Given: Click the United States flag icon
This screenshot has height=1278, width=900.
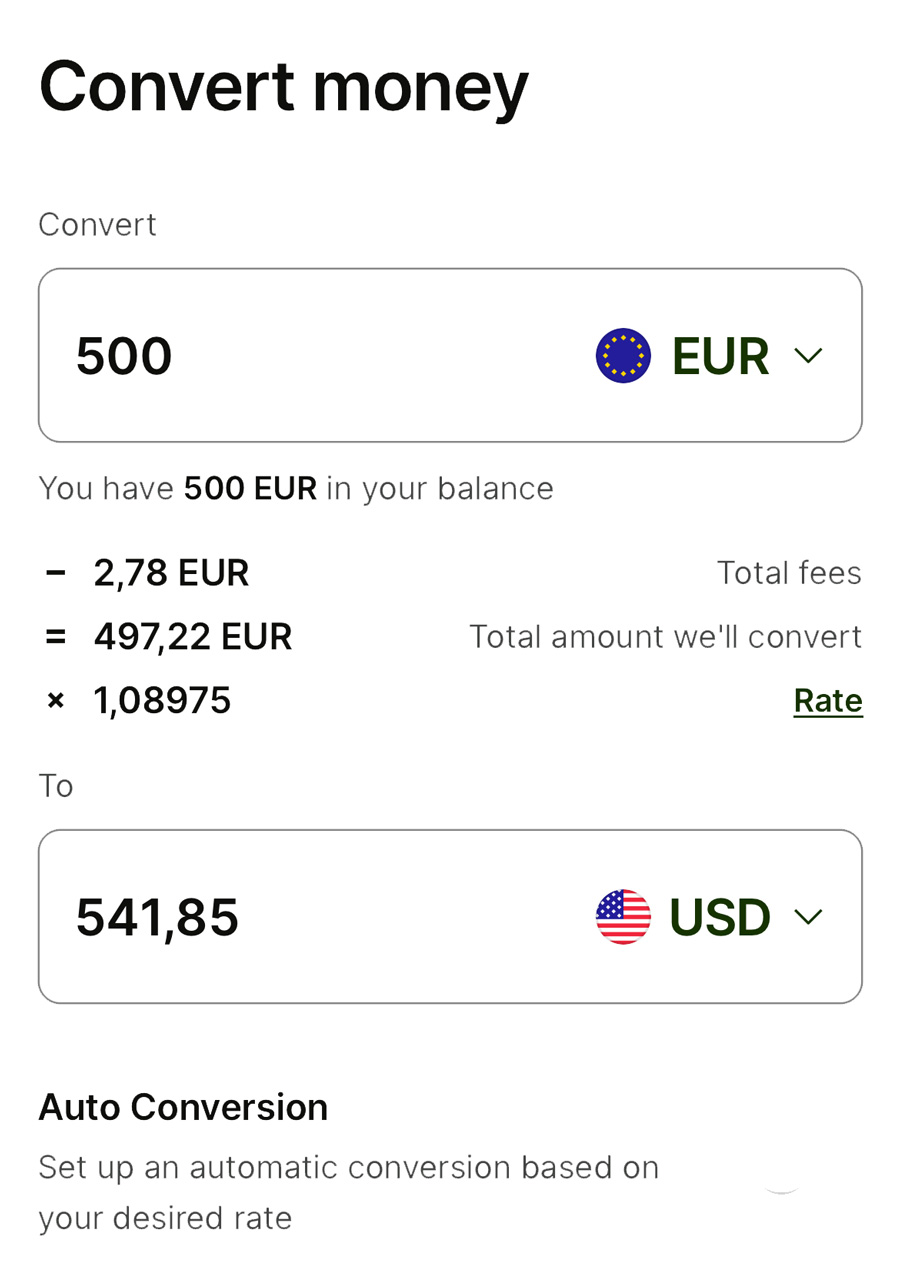Looking at the screenshot, I should tap(623, 916).
